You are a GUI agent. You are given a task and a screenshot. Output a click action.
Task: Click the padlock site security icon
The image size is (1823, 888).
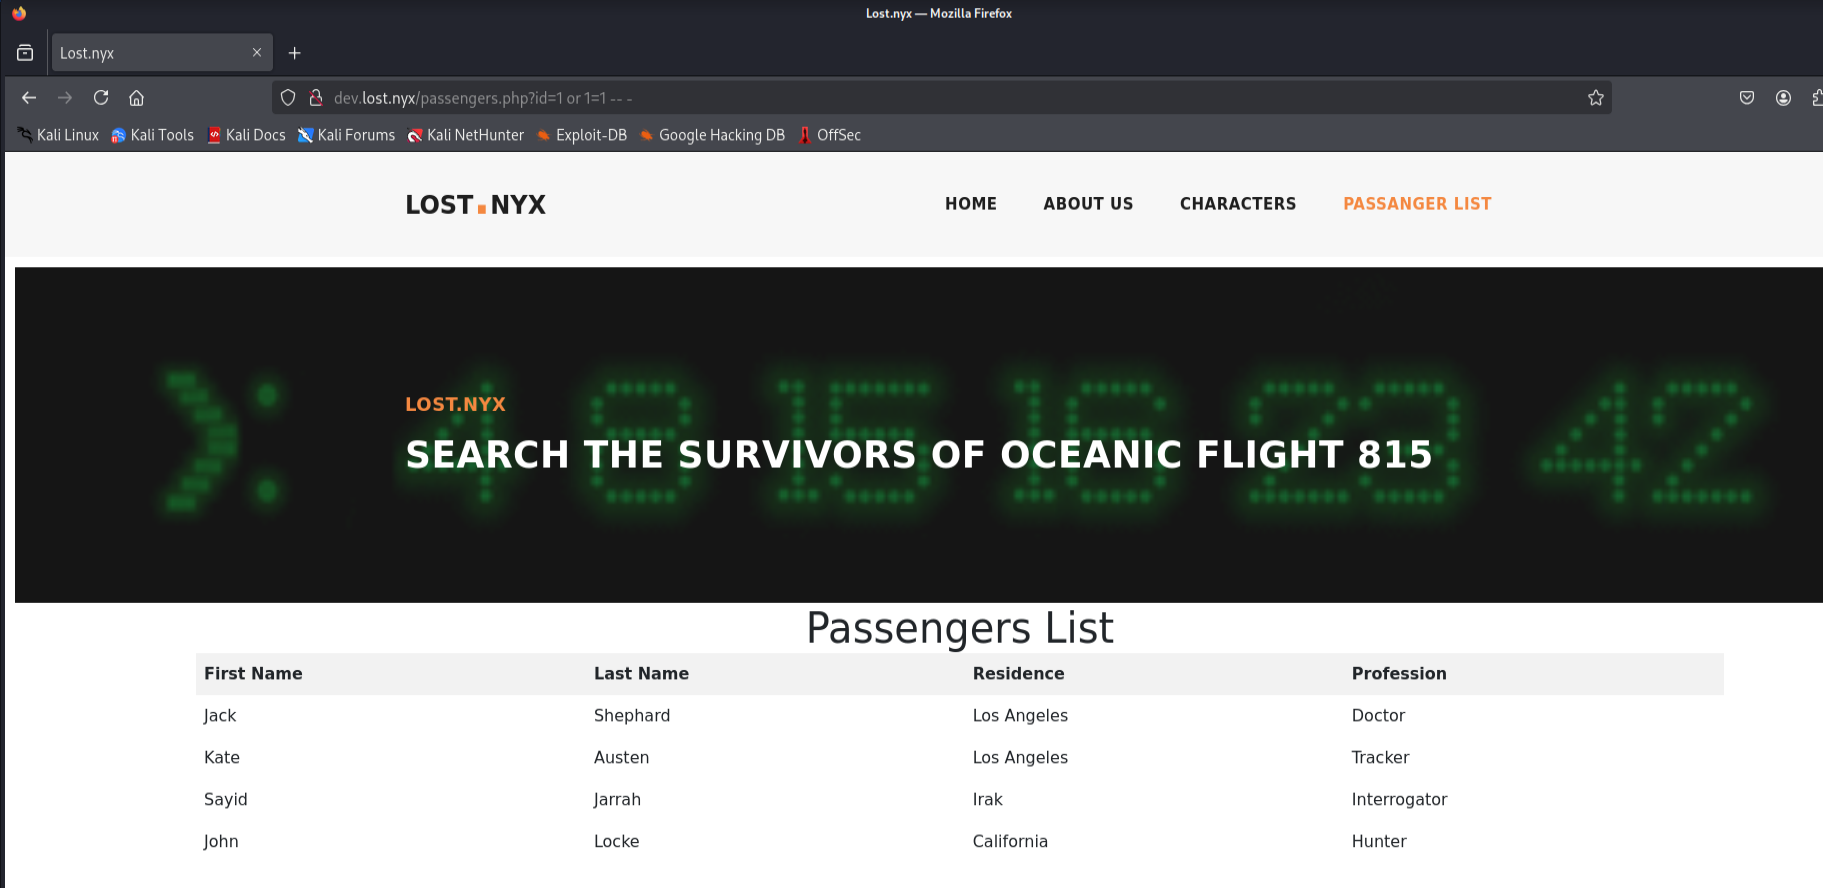tap(316, 98)
